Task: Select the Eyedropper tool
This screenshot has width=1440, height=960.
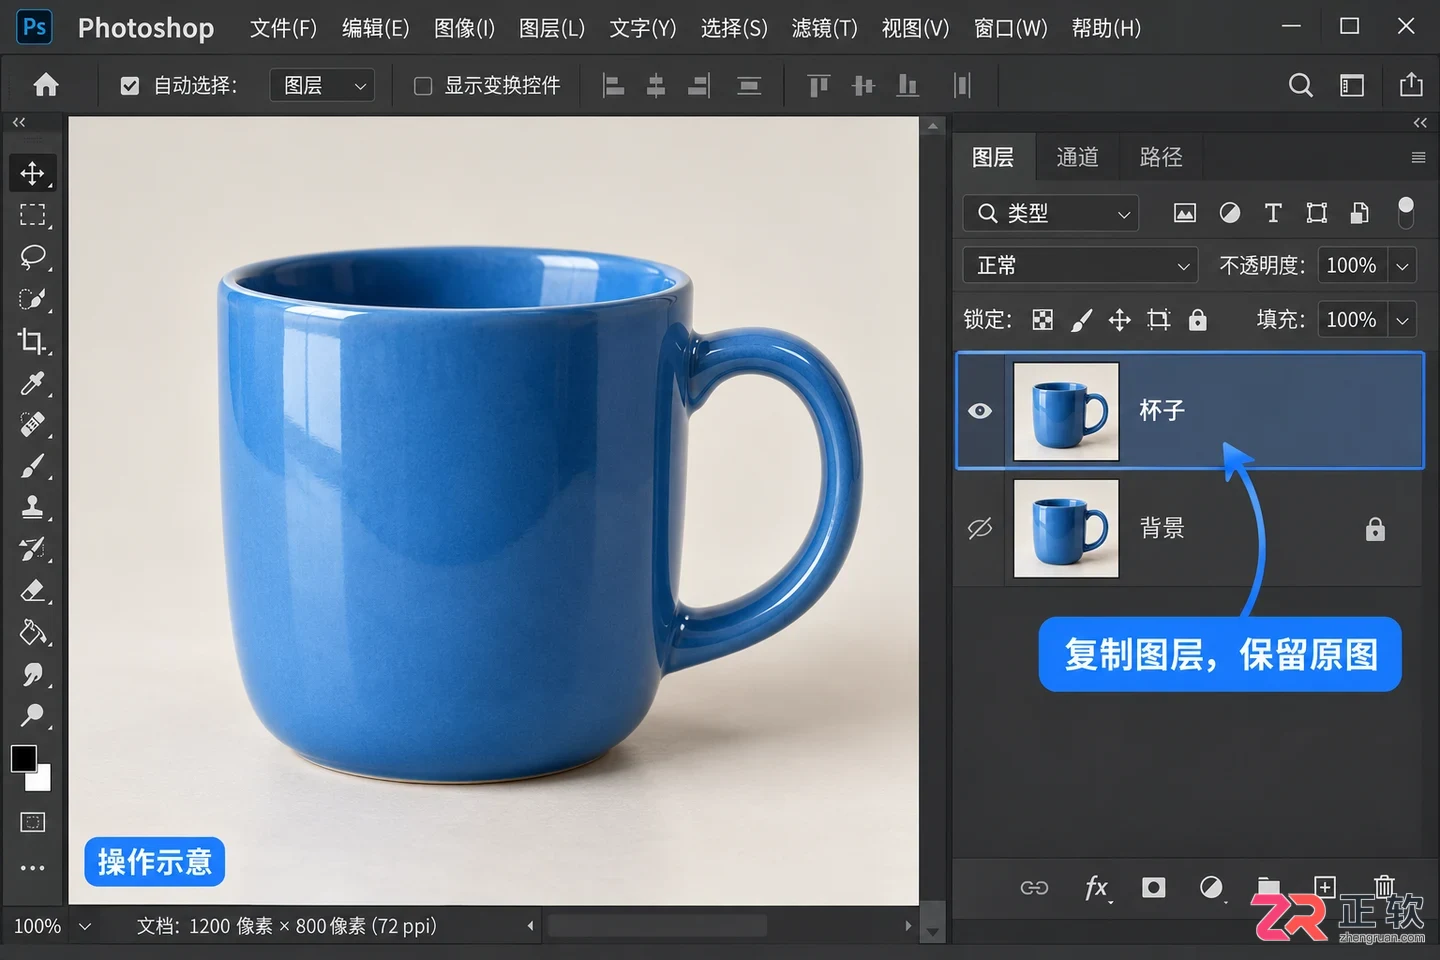Action: tap(32, 383)
